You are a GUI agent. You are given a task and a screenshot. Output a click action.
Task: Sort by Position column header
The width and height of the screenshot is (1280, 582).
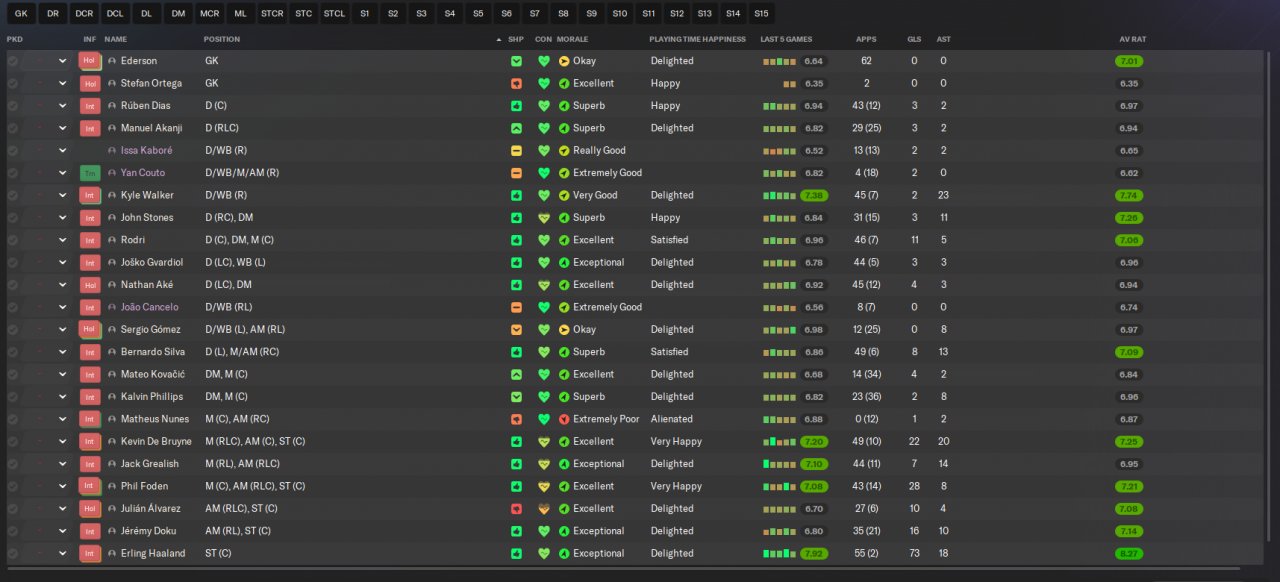pyautogui.click(x=222, y=39)
